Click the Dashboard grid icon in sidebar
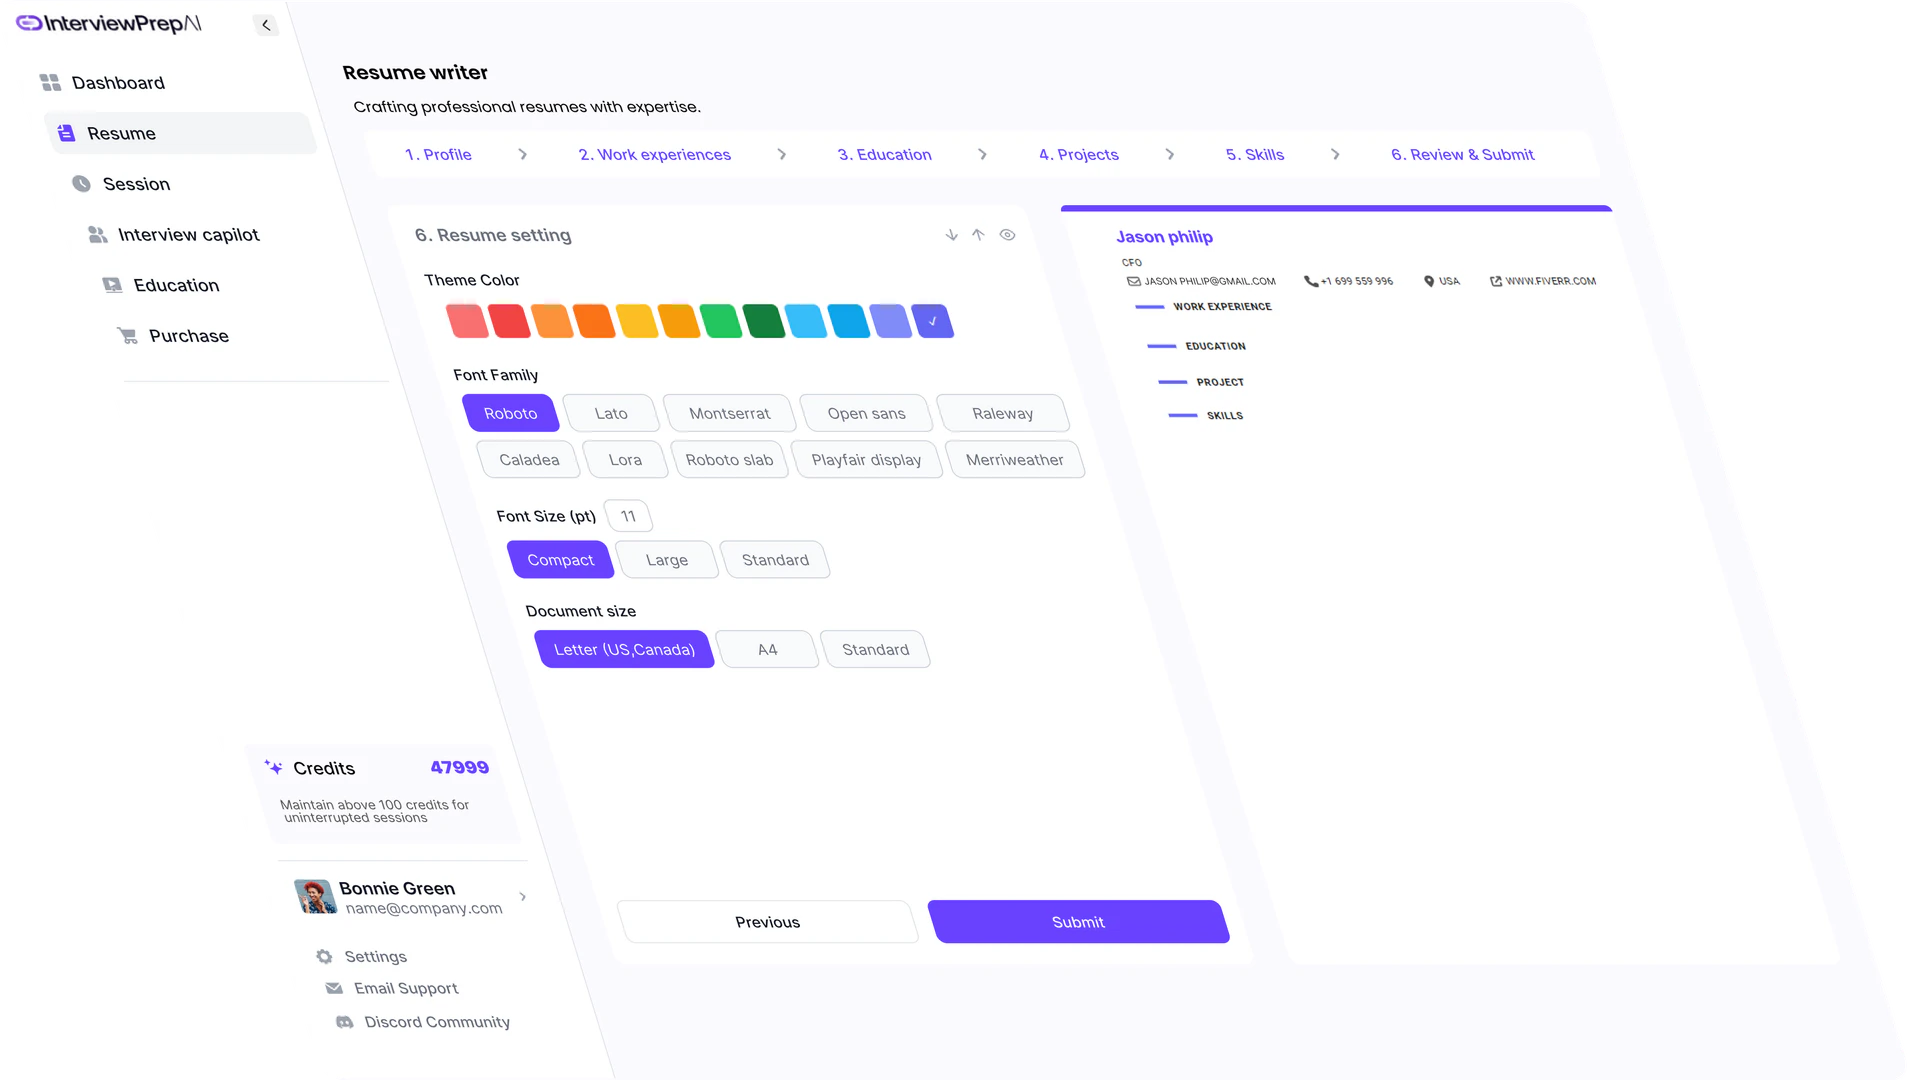The image size is (1907, 1080). 50,82
